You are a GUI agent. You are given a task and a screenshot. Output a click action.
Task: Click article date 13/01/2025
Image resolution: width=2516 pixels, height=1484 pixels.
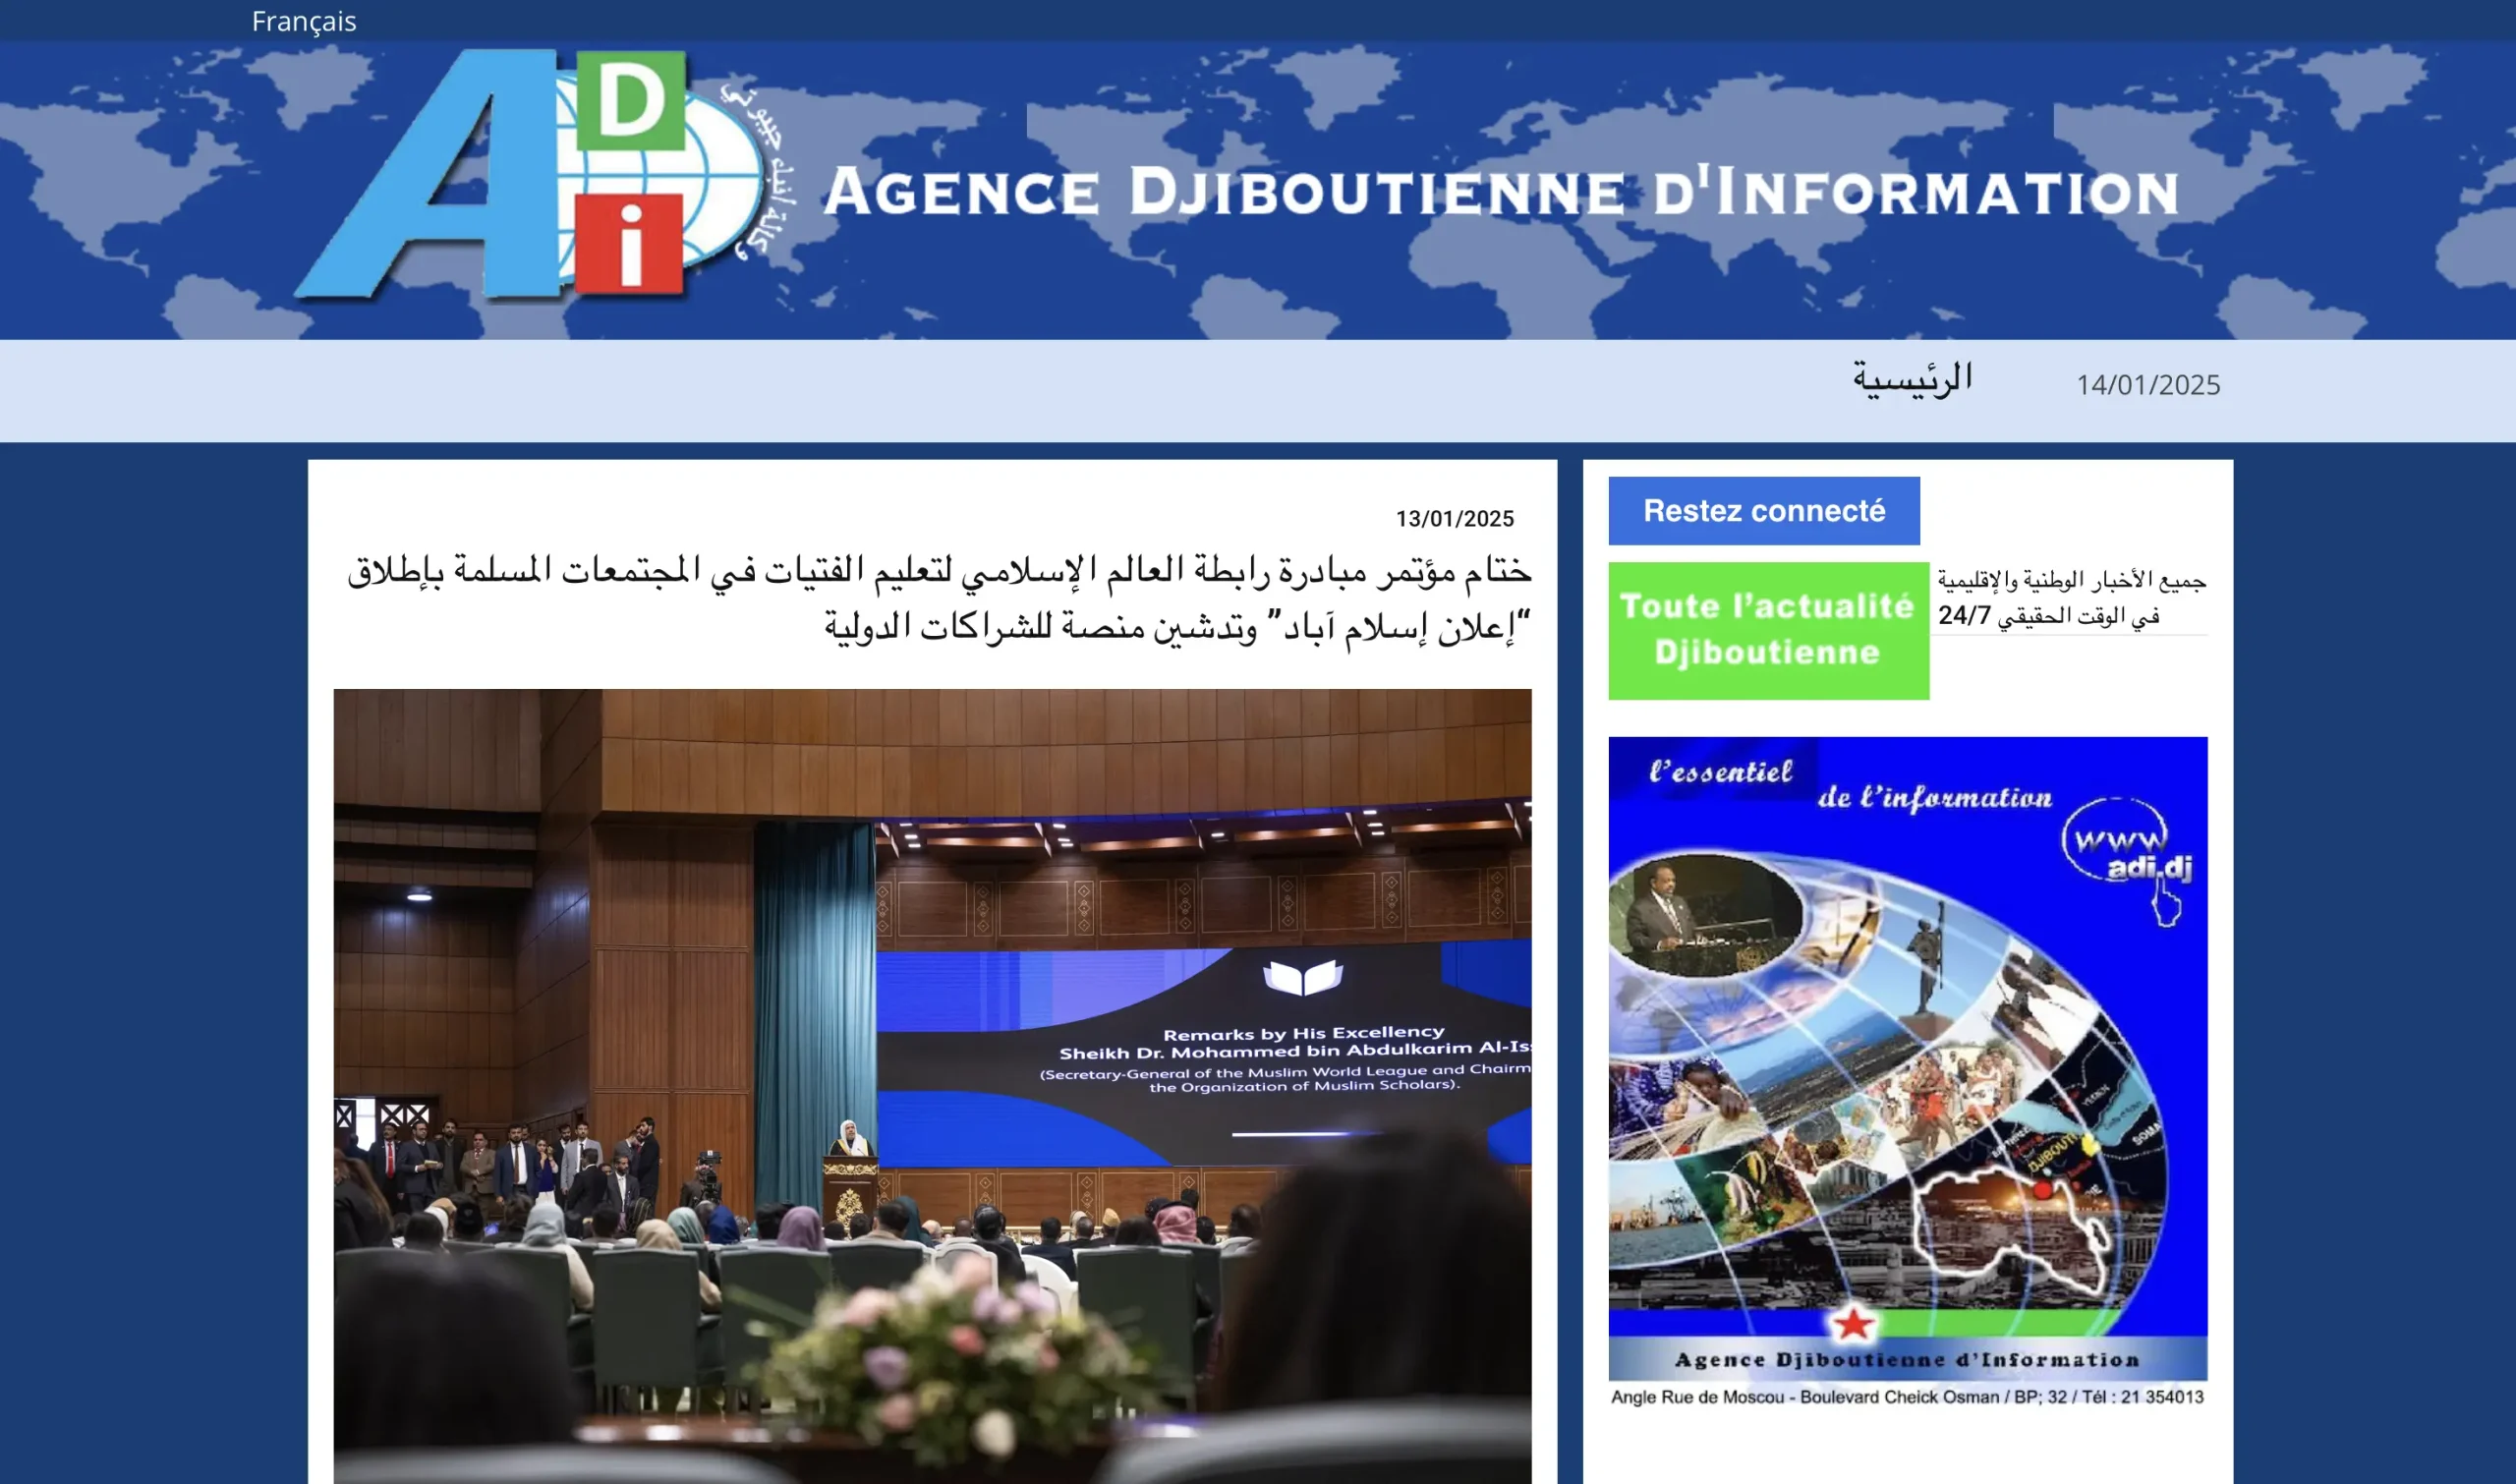pos(1454,519)
